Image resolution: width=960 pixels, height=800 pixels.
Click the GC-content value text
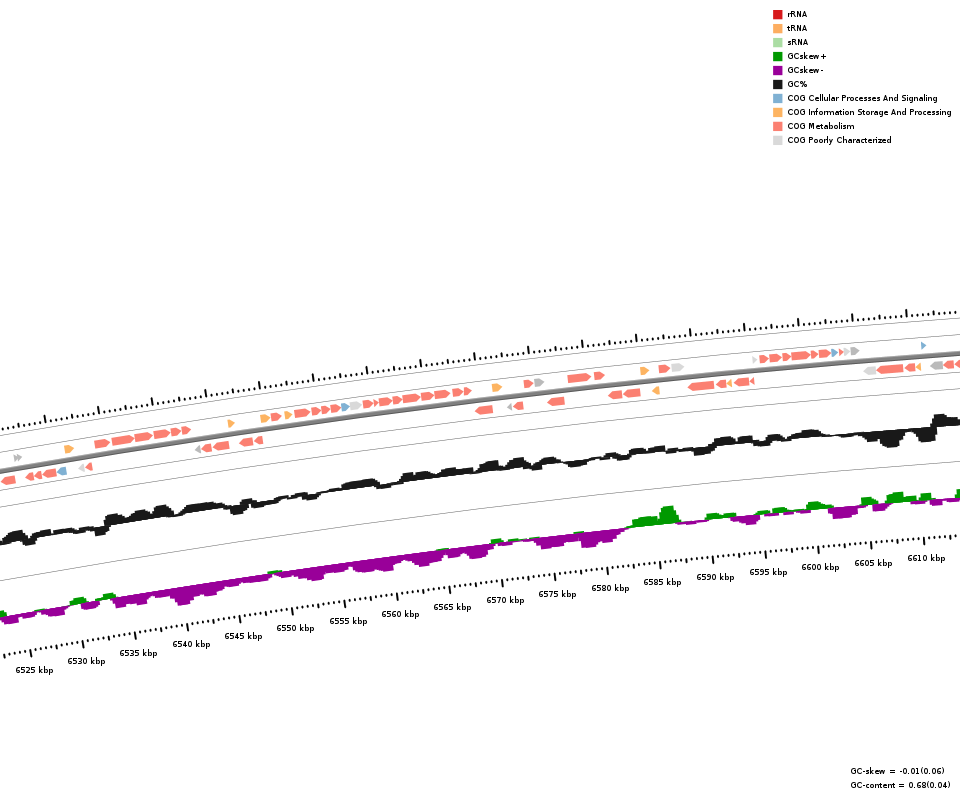click(x=900, y=786)
